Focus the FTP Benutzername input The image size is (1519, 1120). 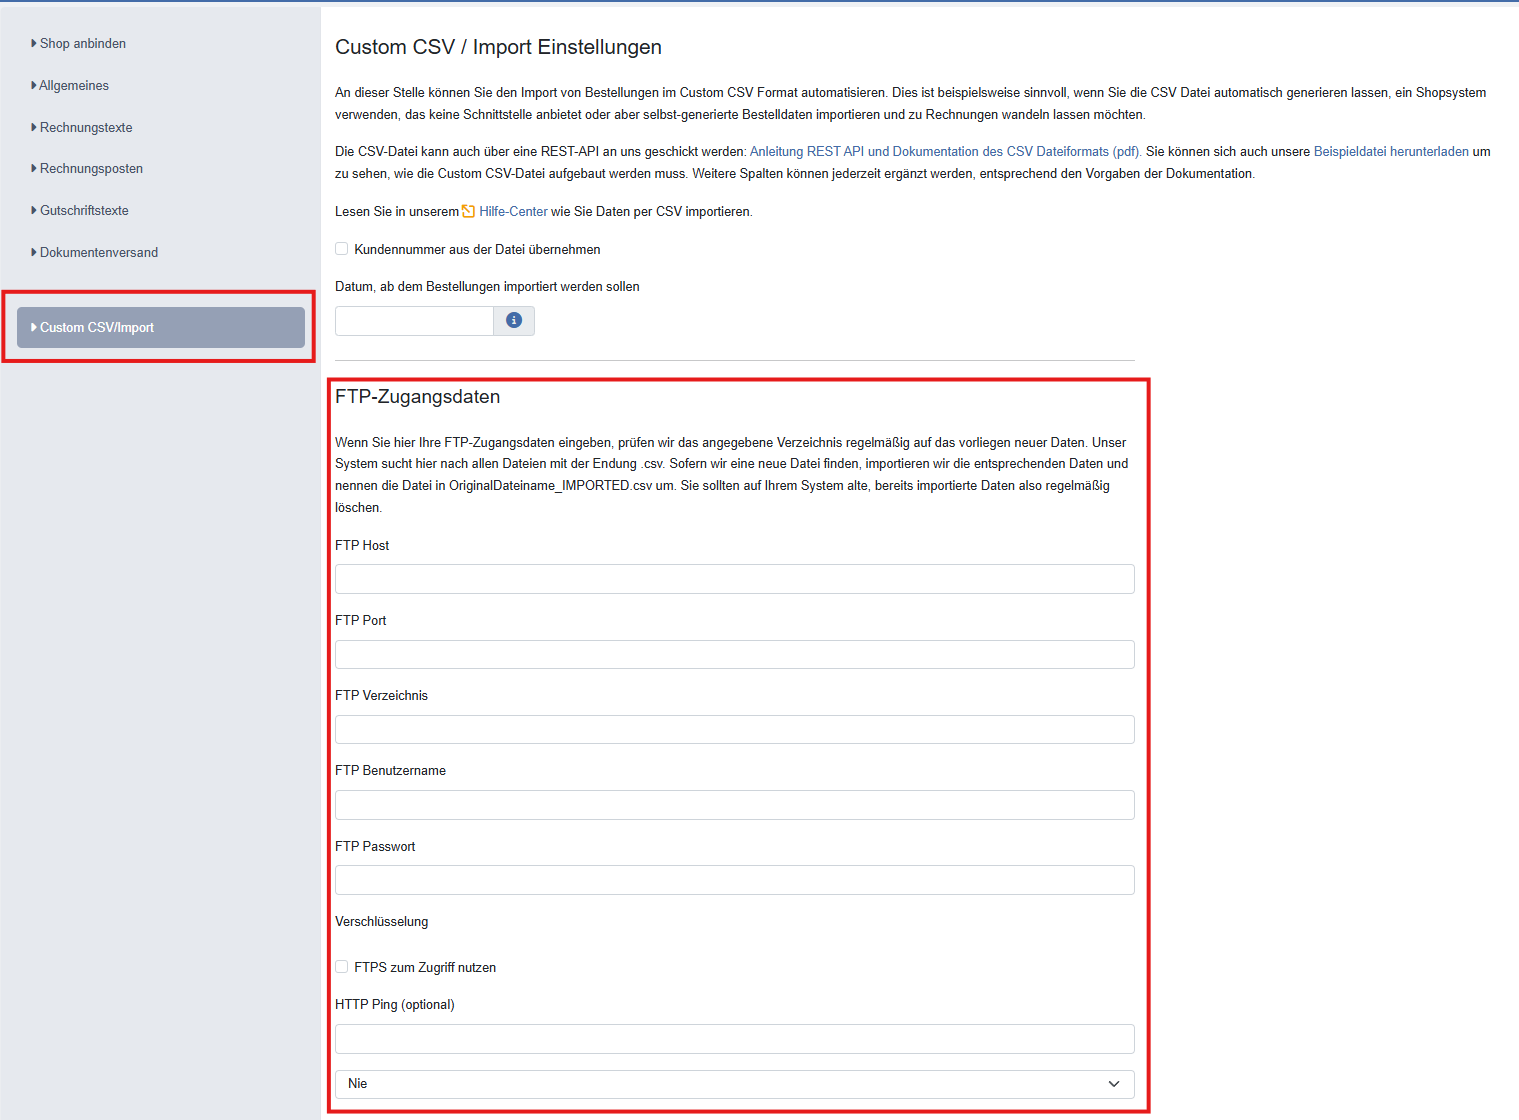click(x=735, y=805)
